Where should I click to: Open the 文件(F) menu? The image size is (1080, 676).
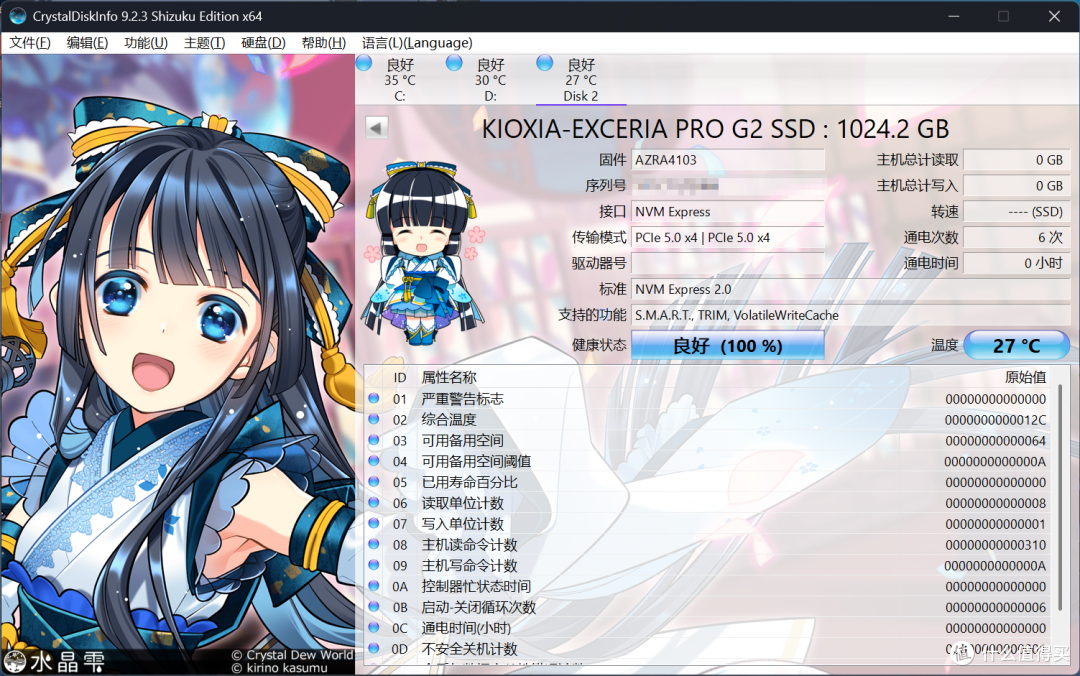30,43
